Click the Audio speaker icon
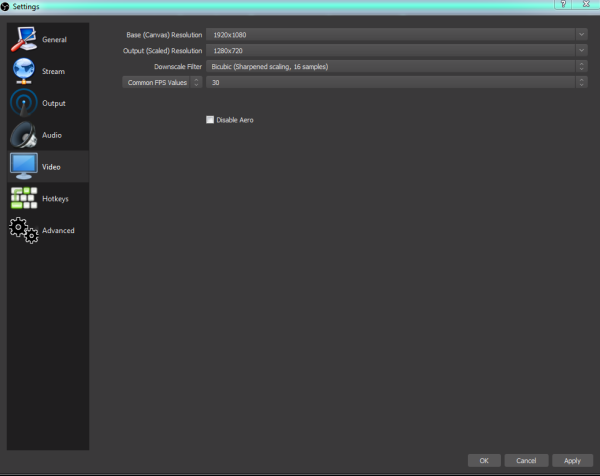 click(24, 135)
